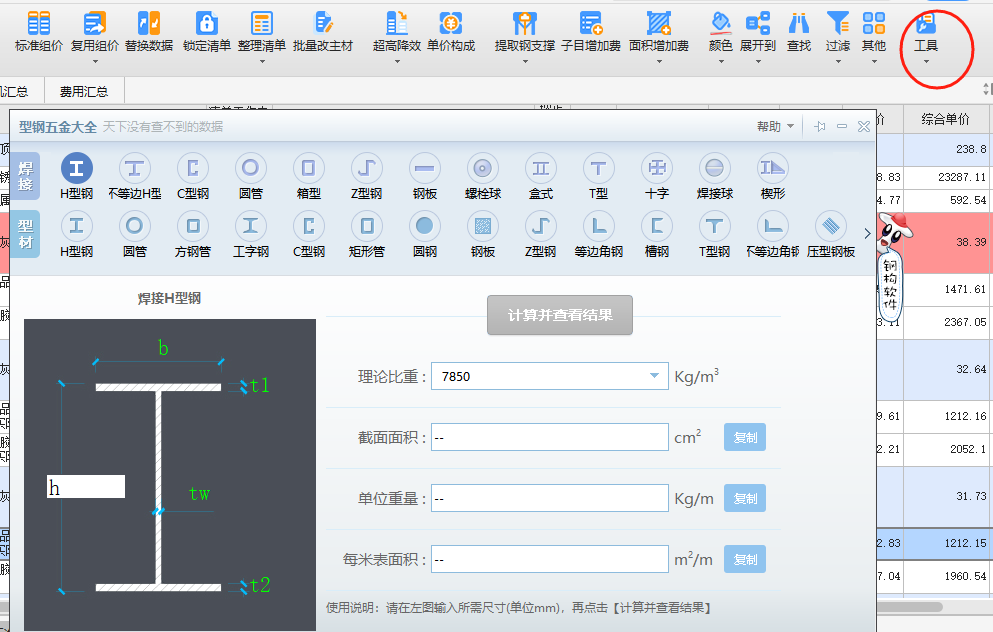Select rolled 矩形管 profile
This screenshot has height=632, width=993.
367,234
